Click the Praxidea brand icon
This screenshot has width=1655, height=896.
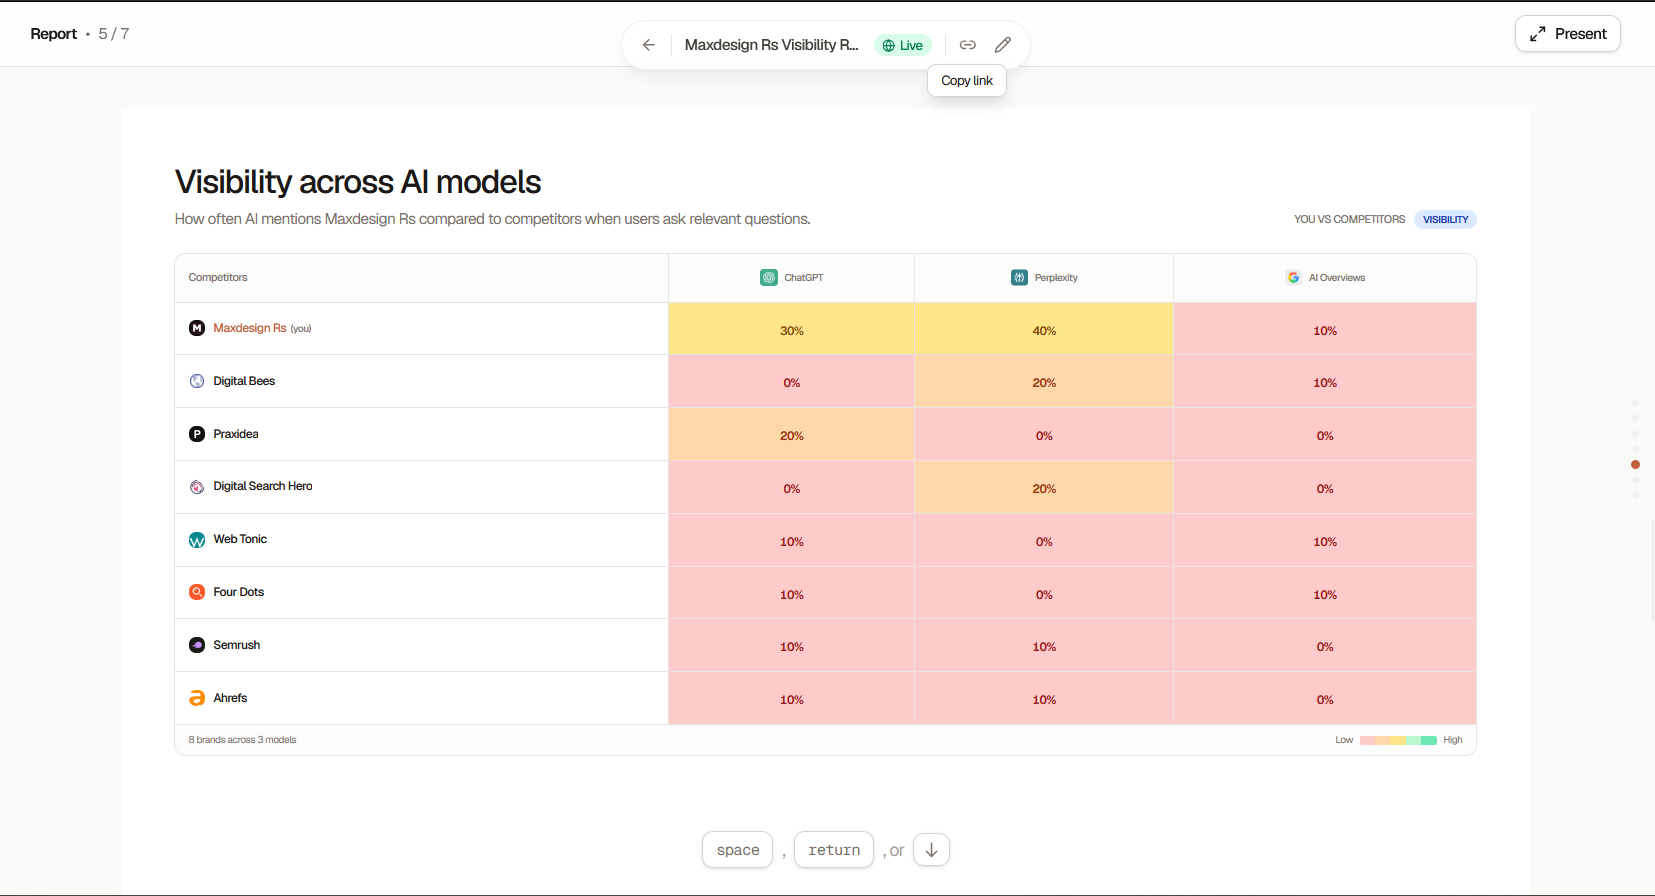click(x=197, y=434)
